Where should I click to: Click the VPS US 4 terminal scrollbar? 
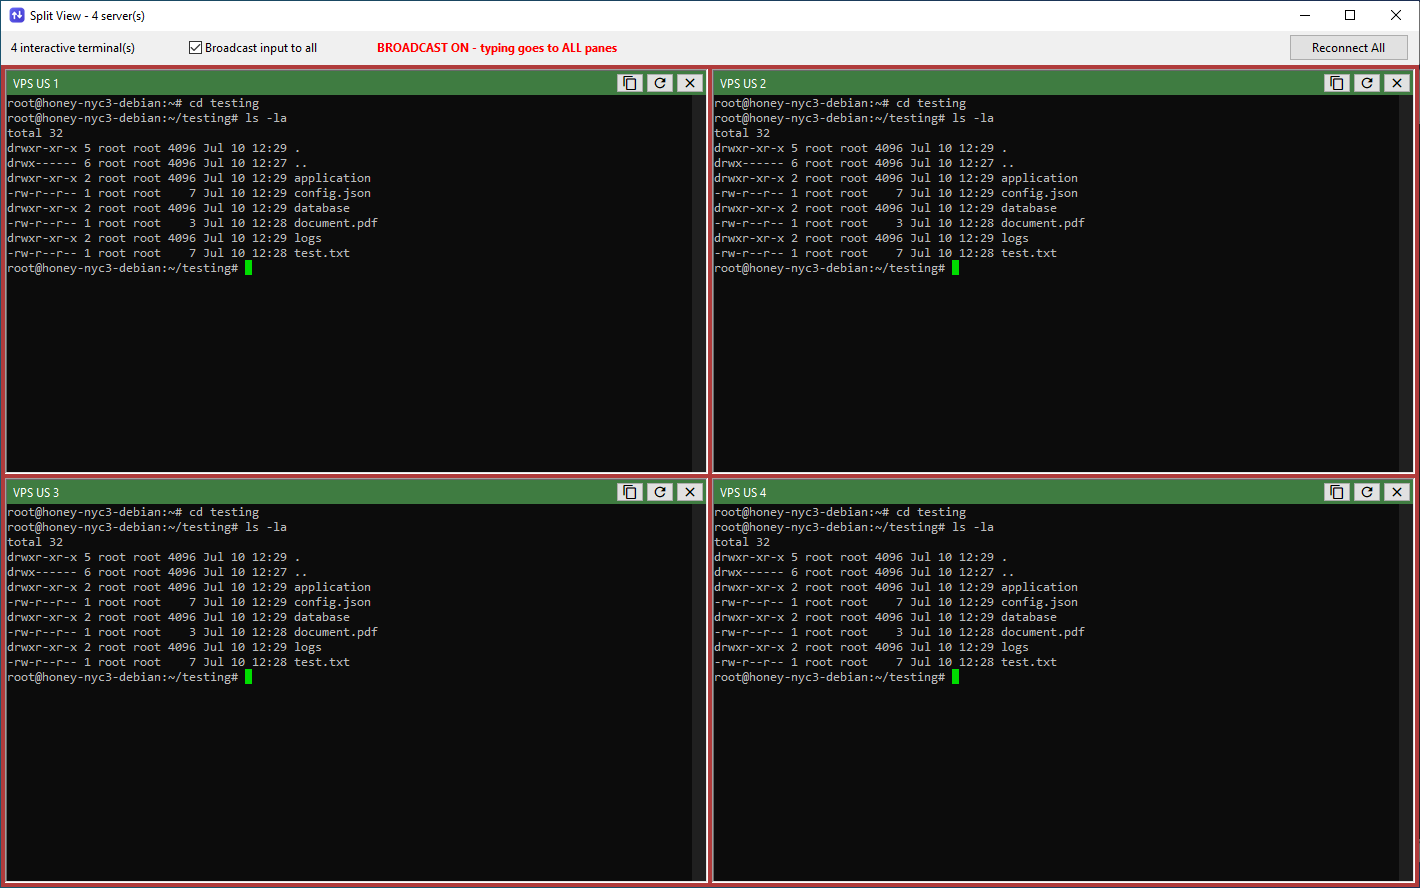(x=1405, y=692)
